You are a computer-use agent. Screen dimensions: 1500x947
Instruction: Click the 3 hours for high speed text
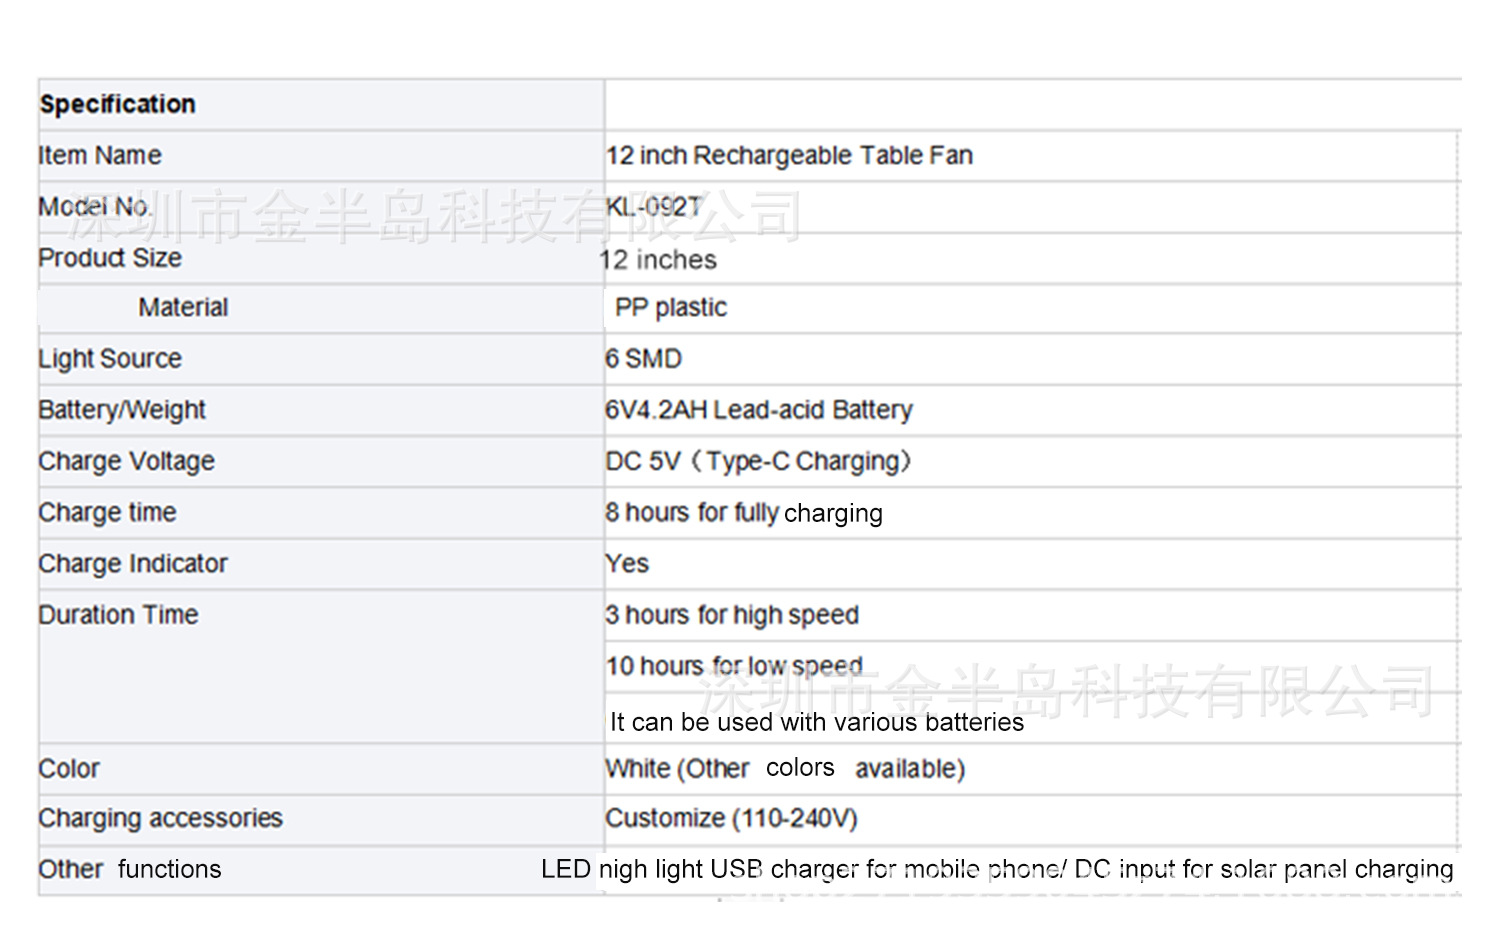[x=732, y=615]
